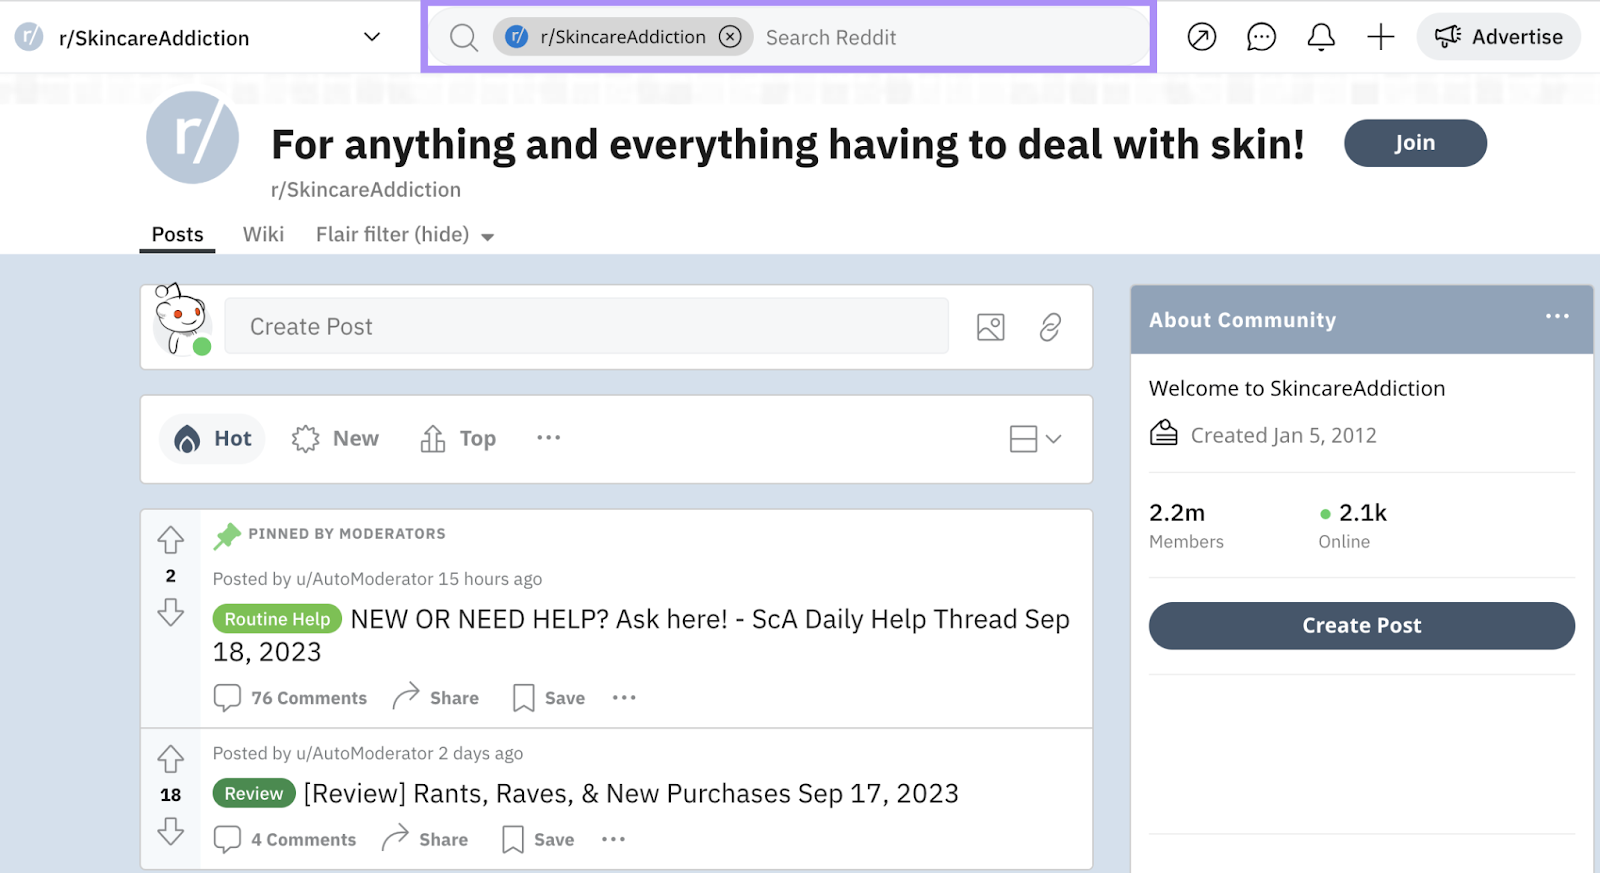
Task: Save the Daily Help Thread post
Action: [x=549, y=698]
